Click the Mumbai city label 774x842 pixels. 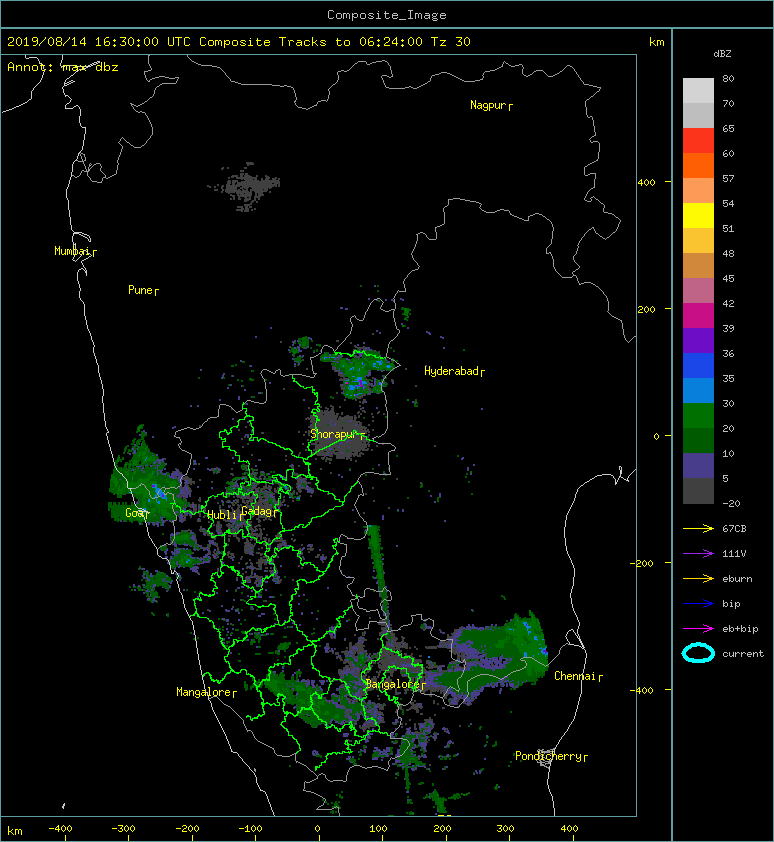point(72,251)
